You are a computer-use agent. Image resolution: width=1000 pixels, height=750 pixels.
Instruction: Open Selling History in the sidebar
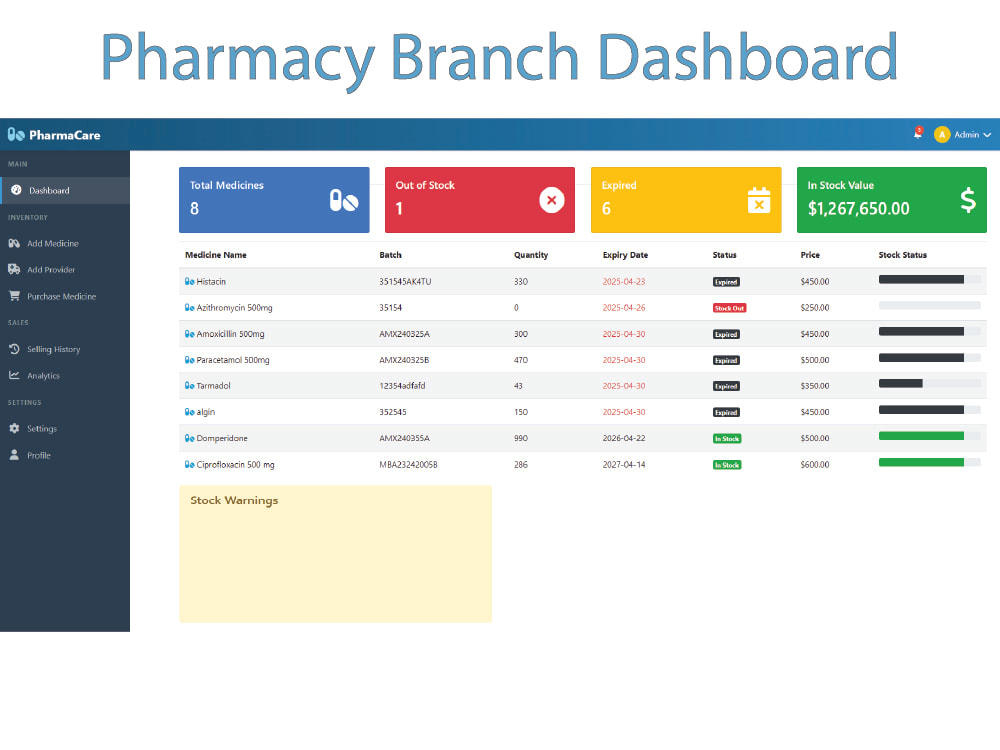coord(65,349)
